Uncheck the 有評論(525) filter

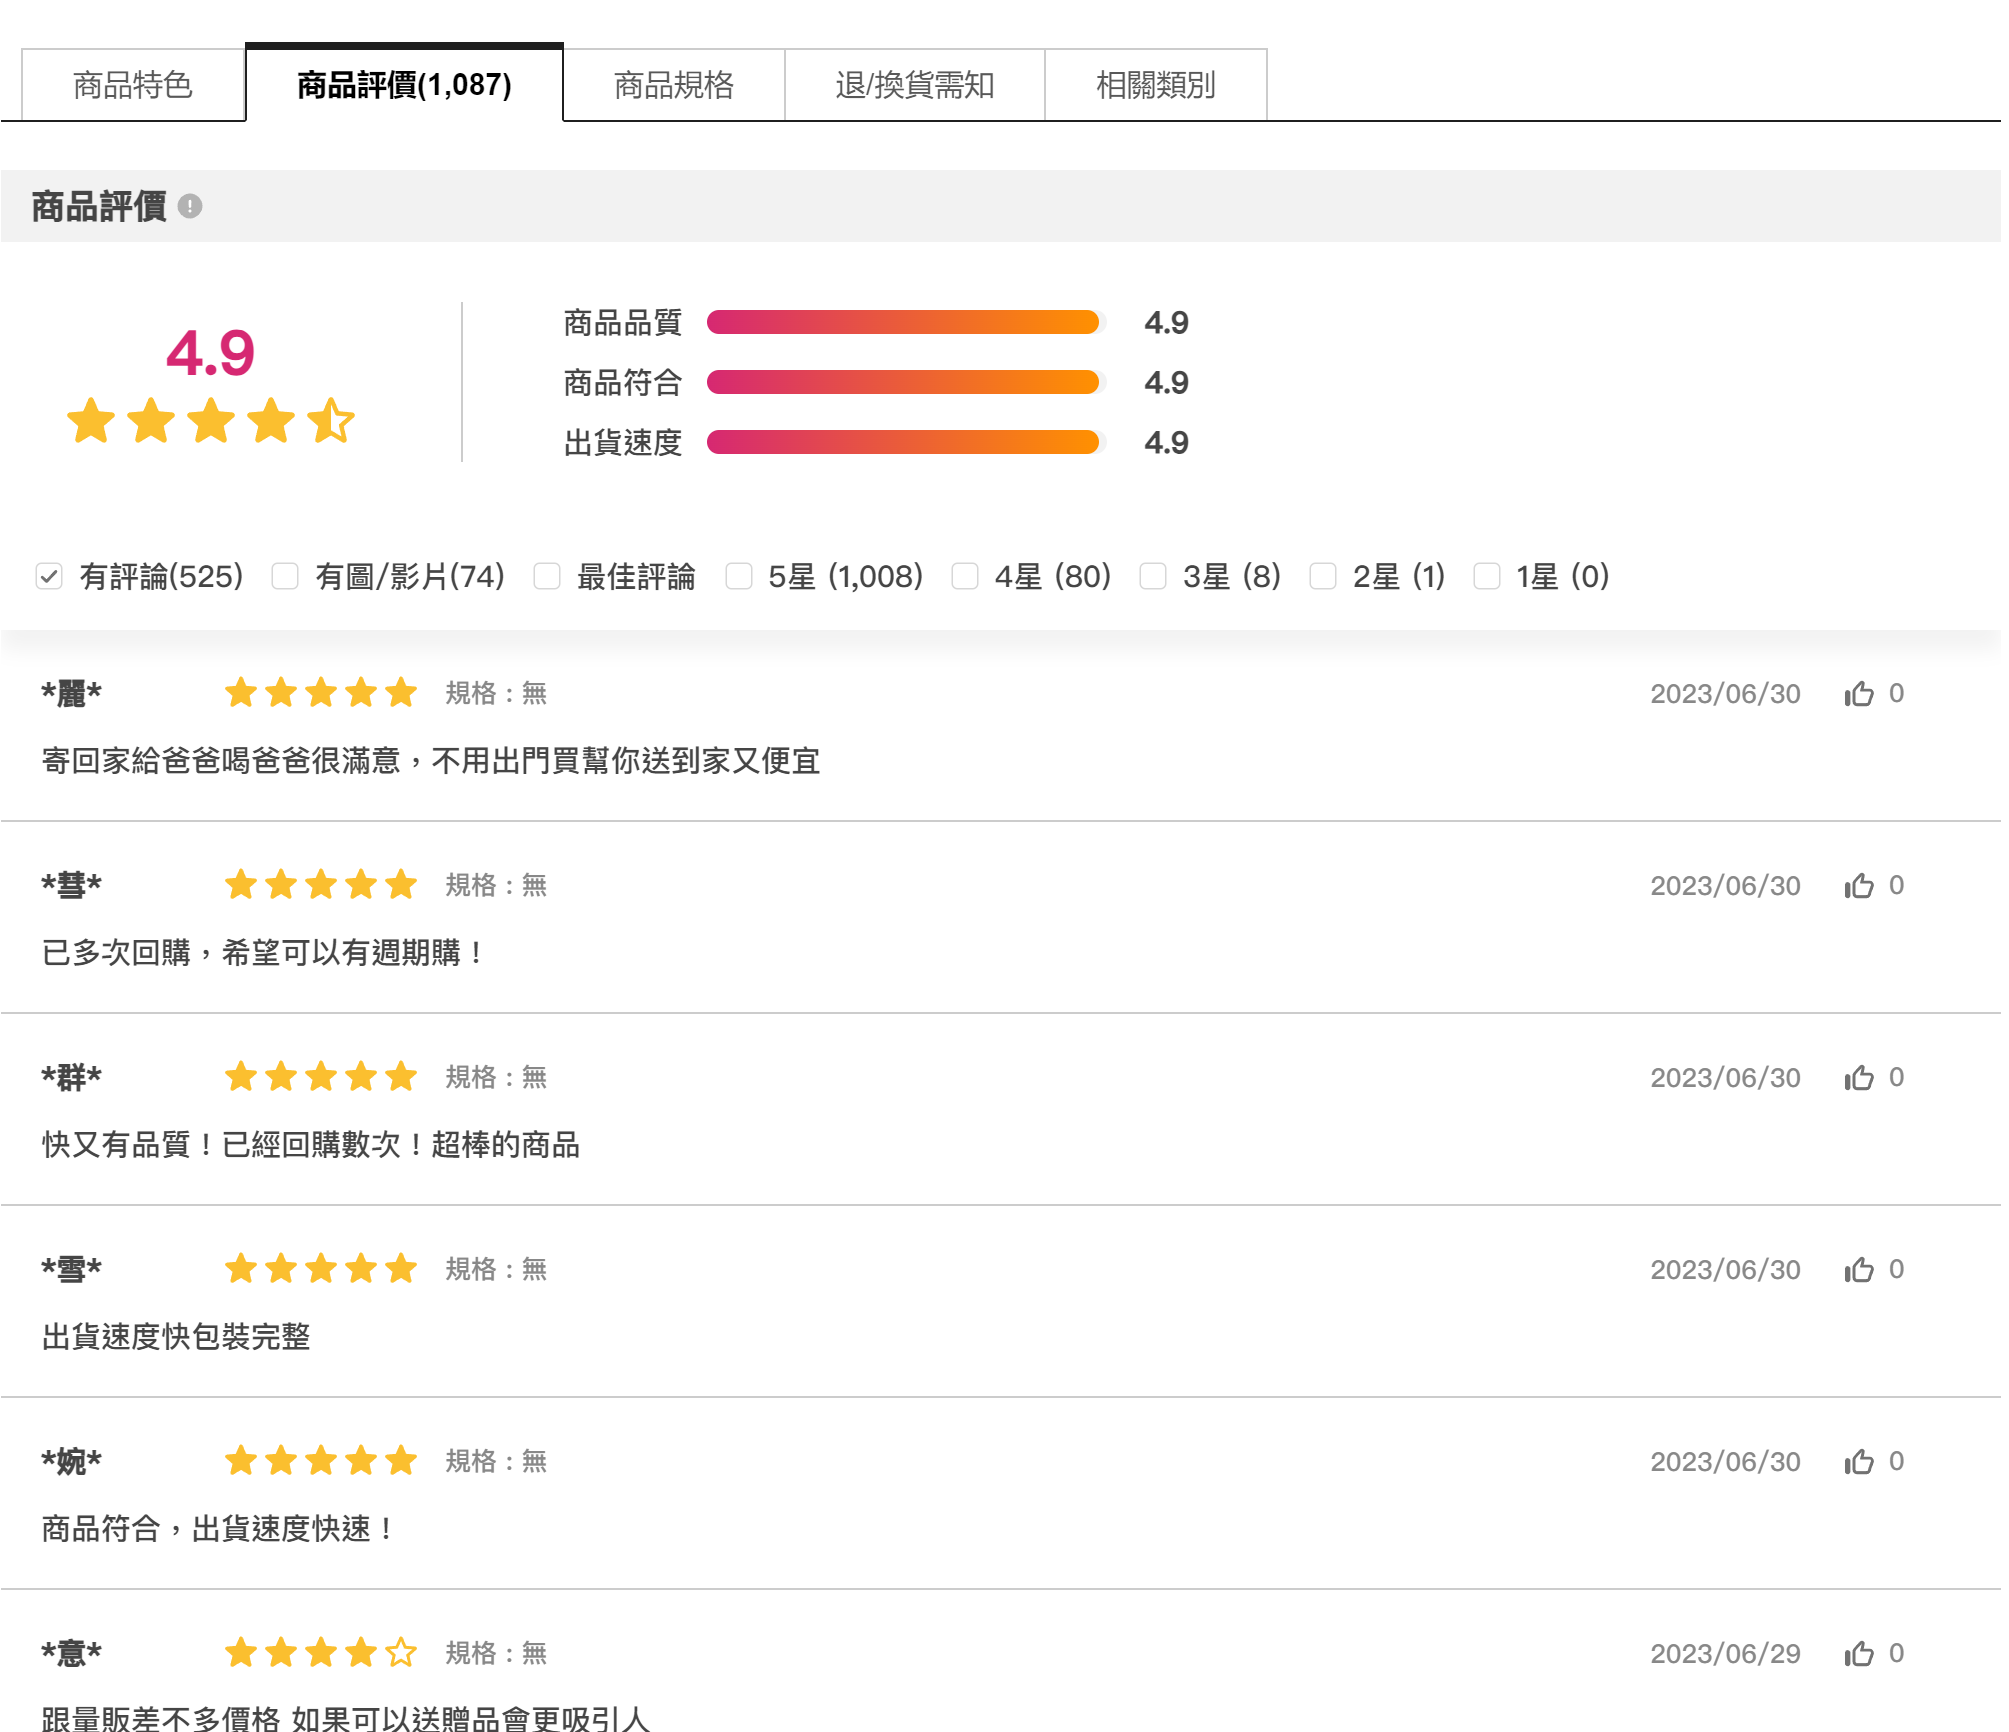click(49, 576)
